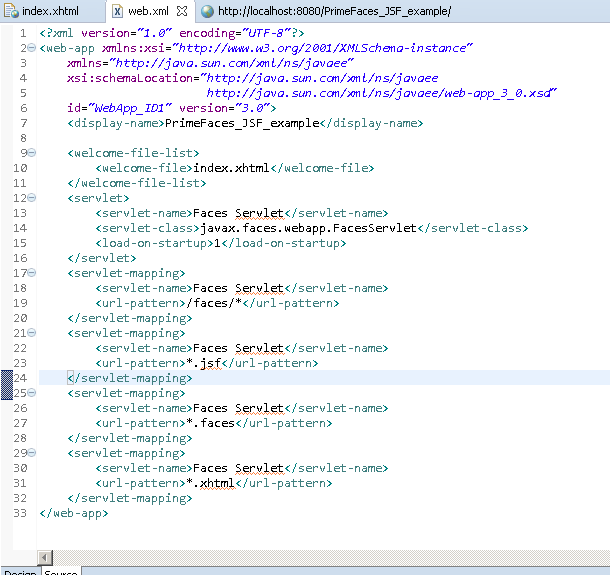Viewport: 610px width, 575px height.
Task: Click the text PrimeFaces_JSF_example in display-name
Action: [x=242, y=123]
